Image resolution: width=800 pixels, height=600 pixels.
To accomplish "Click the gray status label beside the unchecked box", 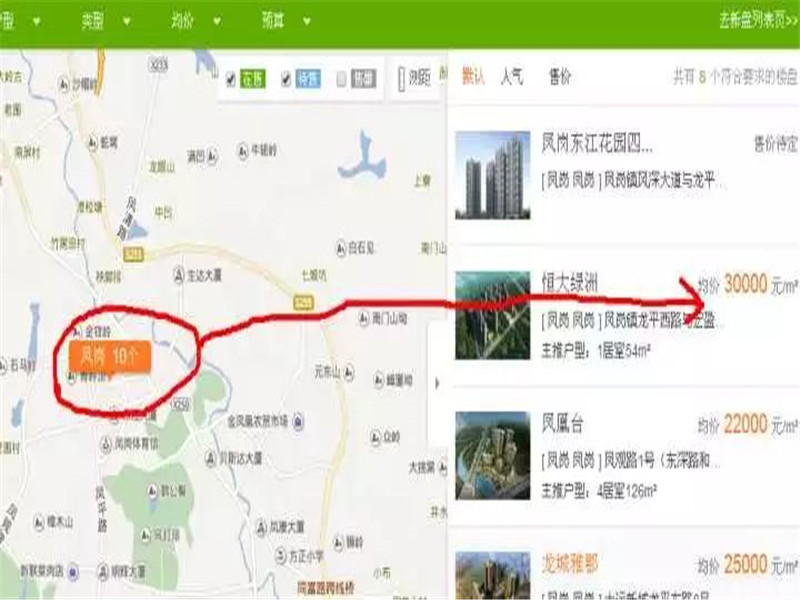I will [x=364, y=79].
